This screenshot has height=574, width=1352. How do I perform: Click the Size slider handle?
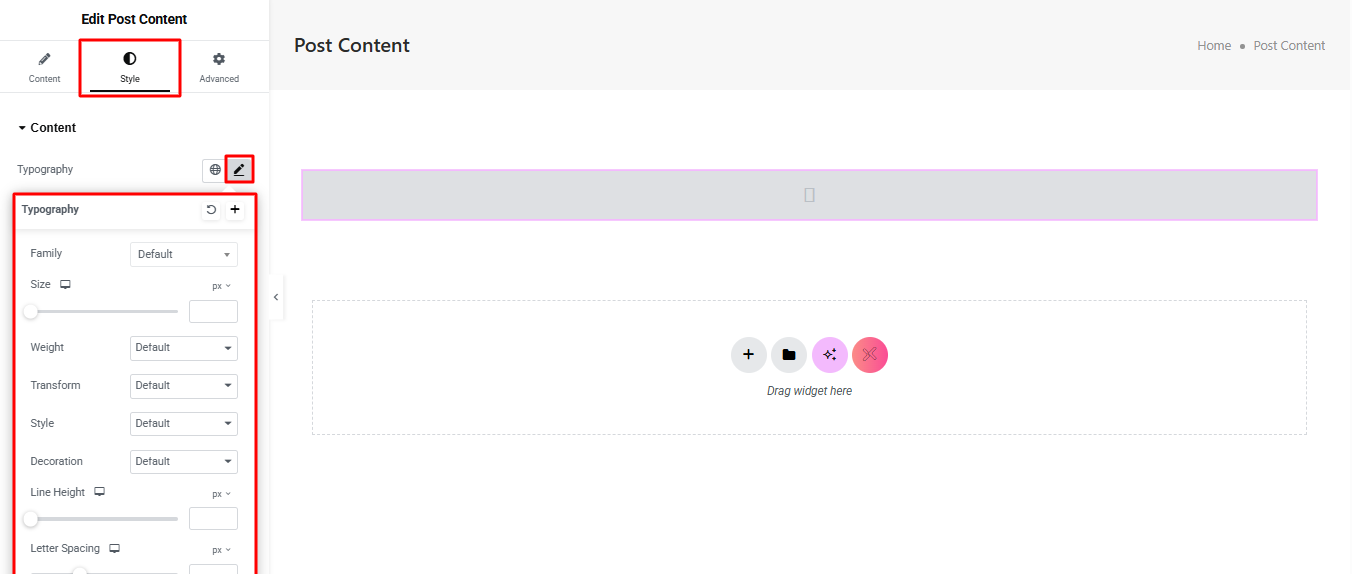coord(31,312)
